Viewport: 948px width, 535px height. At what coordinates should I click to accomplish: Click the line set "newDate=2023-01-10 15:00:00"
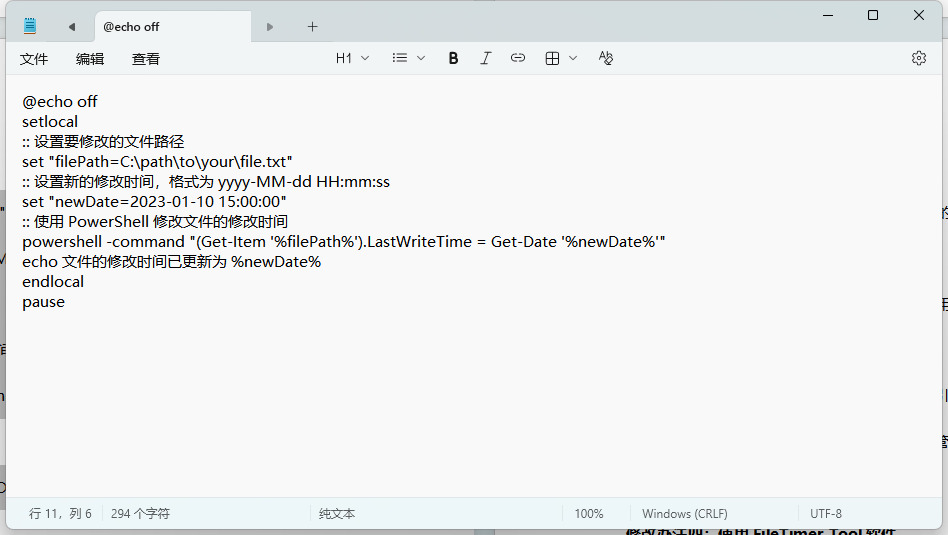[x=154, y=201]
